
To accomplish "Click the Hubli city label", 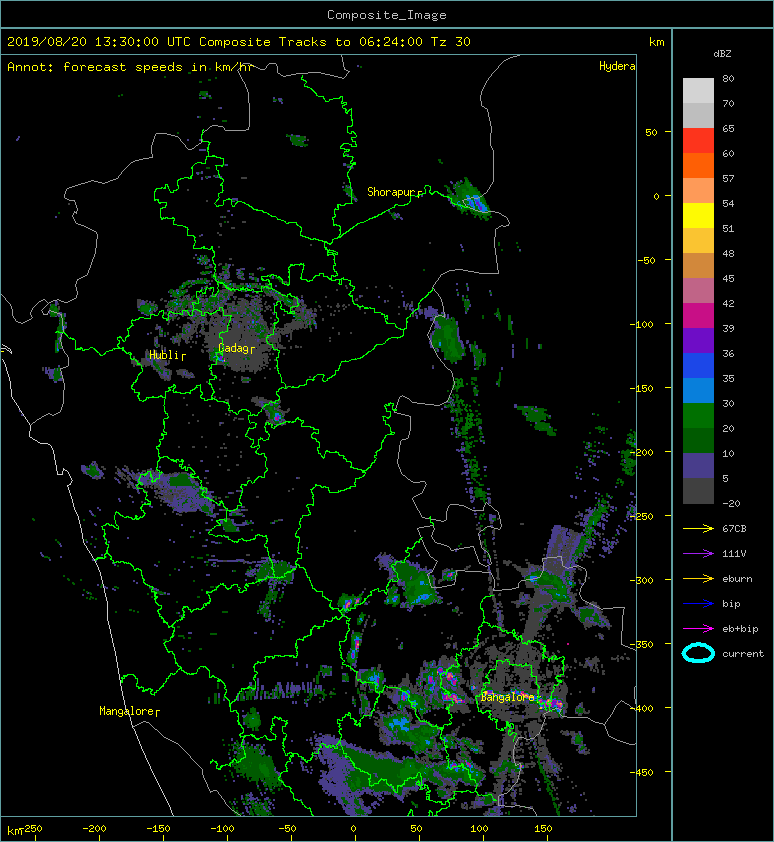I will pyautogui.click(x=164, y=355).
